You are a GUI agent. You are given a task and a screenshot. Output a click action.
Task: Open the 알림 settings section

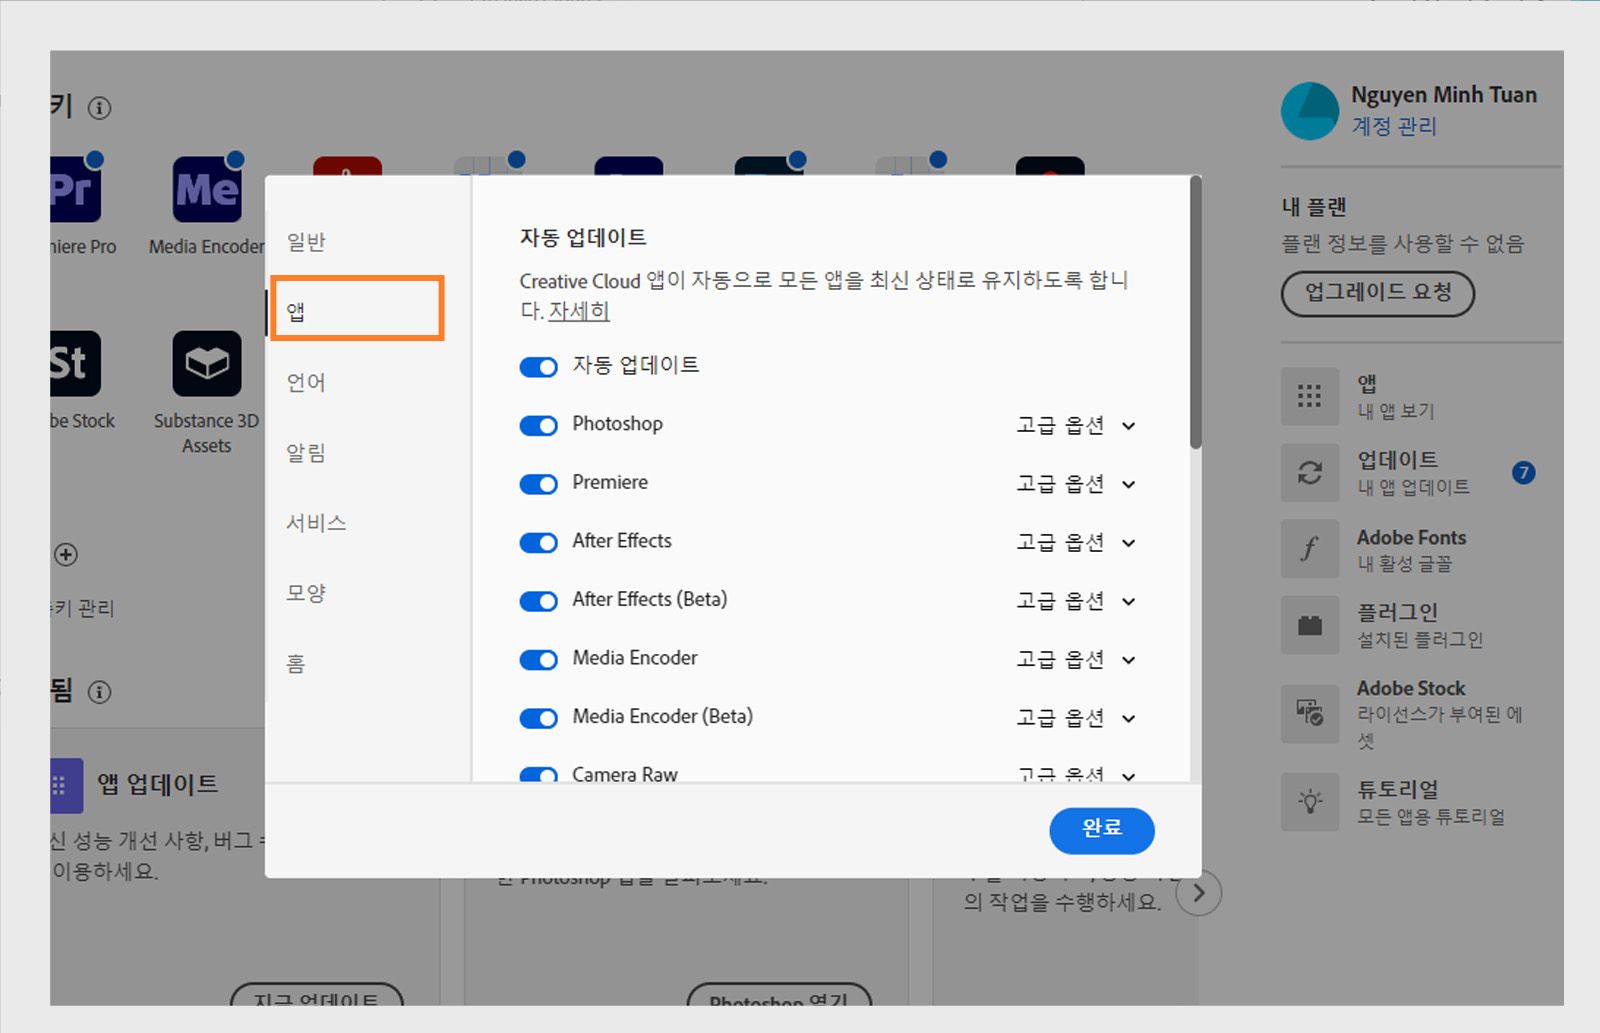(304, 452)
